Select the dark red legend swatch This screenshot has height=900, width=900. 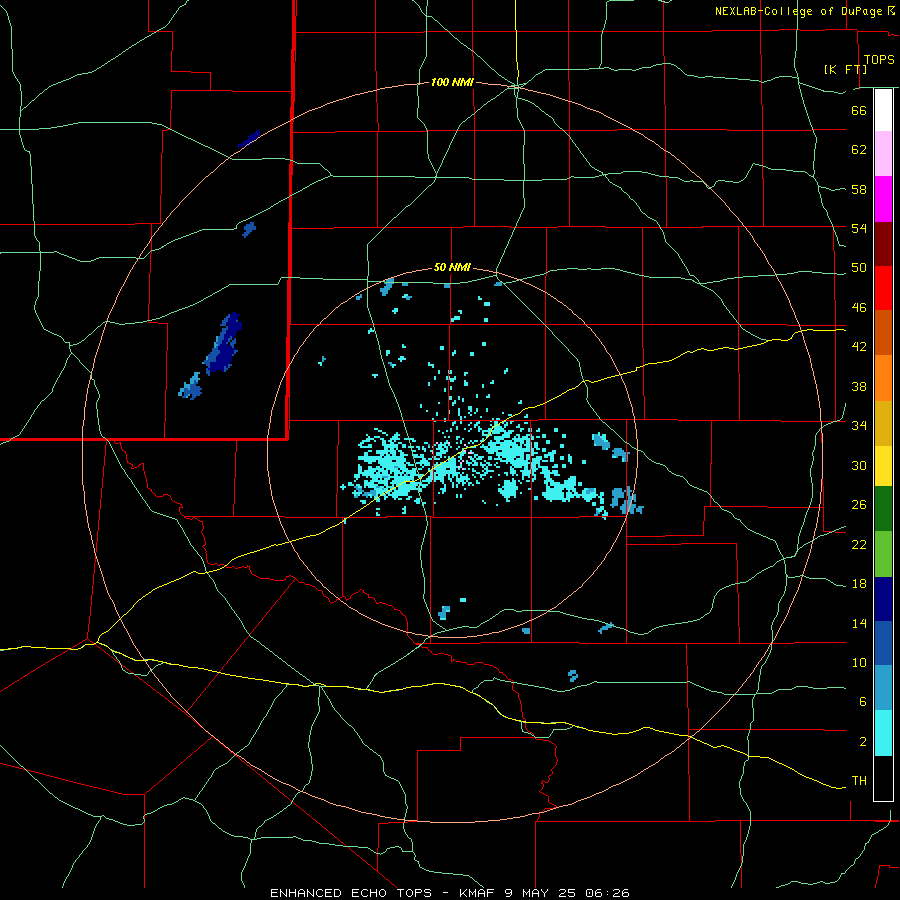click(x=883, y=244)
